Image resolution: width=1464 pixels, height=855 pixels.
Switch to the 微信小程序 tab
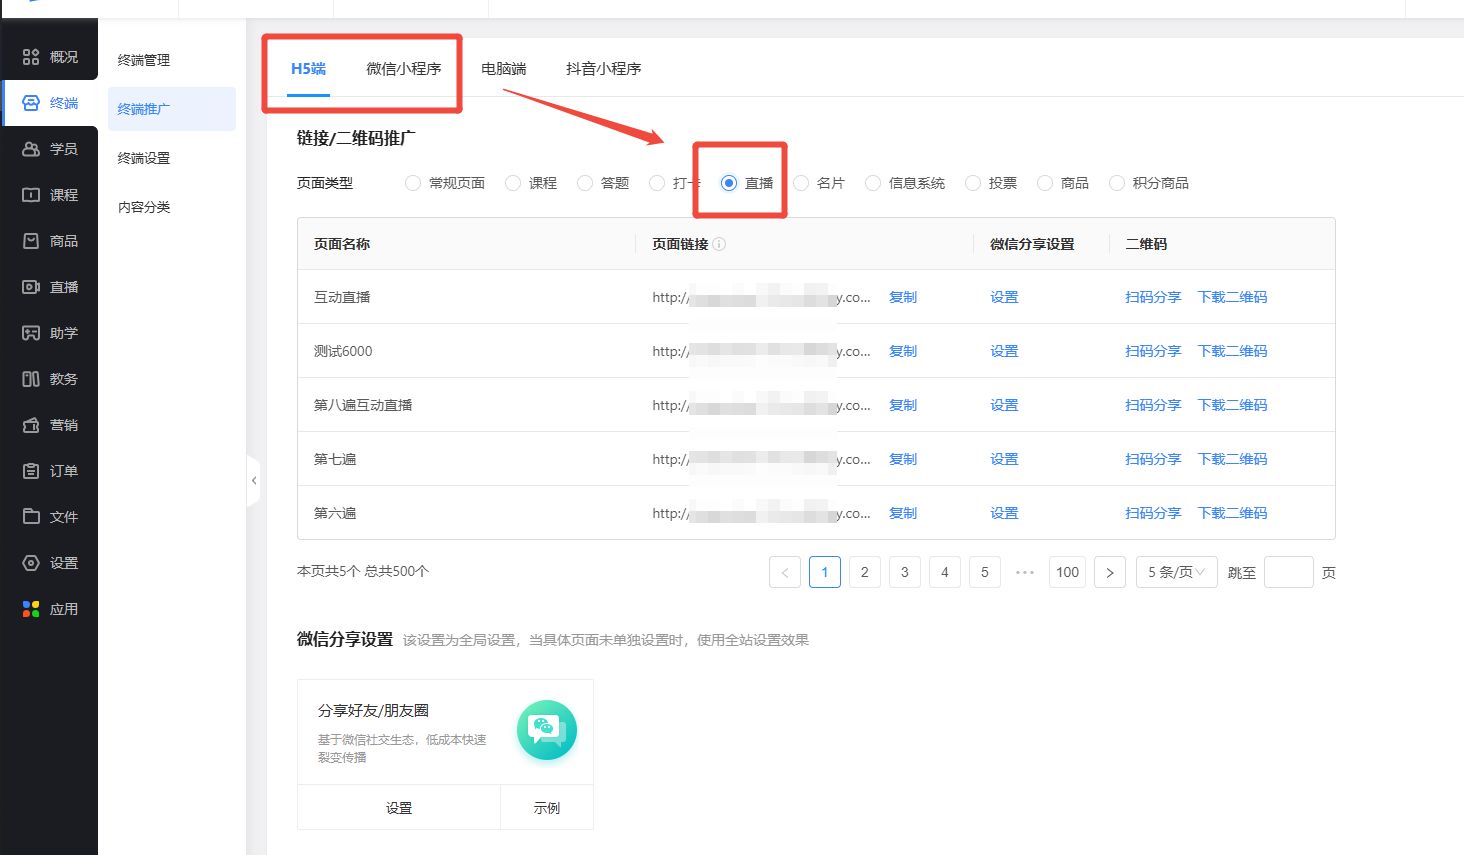(x=403, y=69)
